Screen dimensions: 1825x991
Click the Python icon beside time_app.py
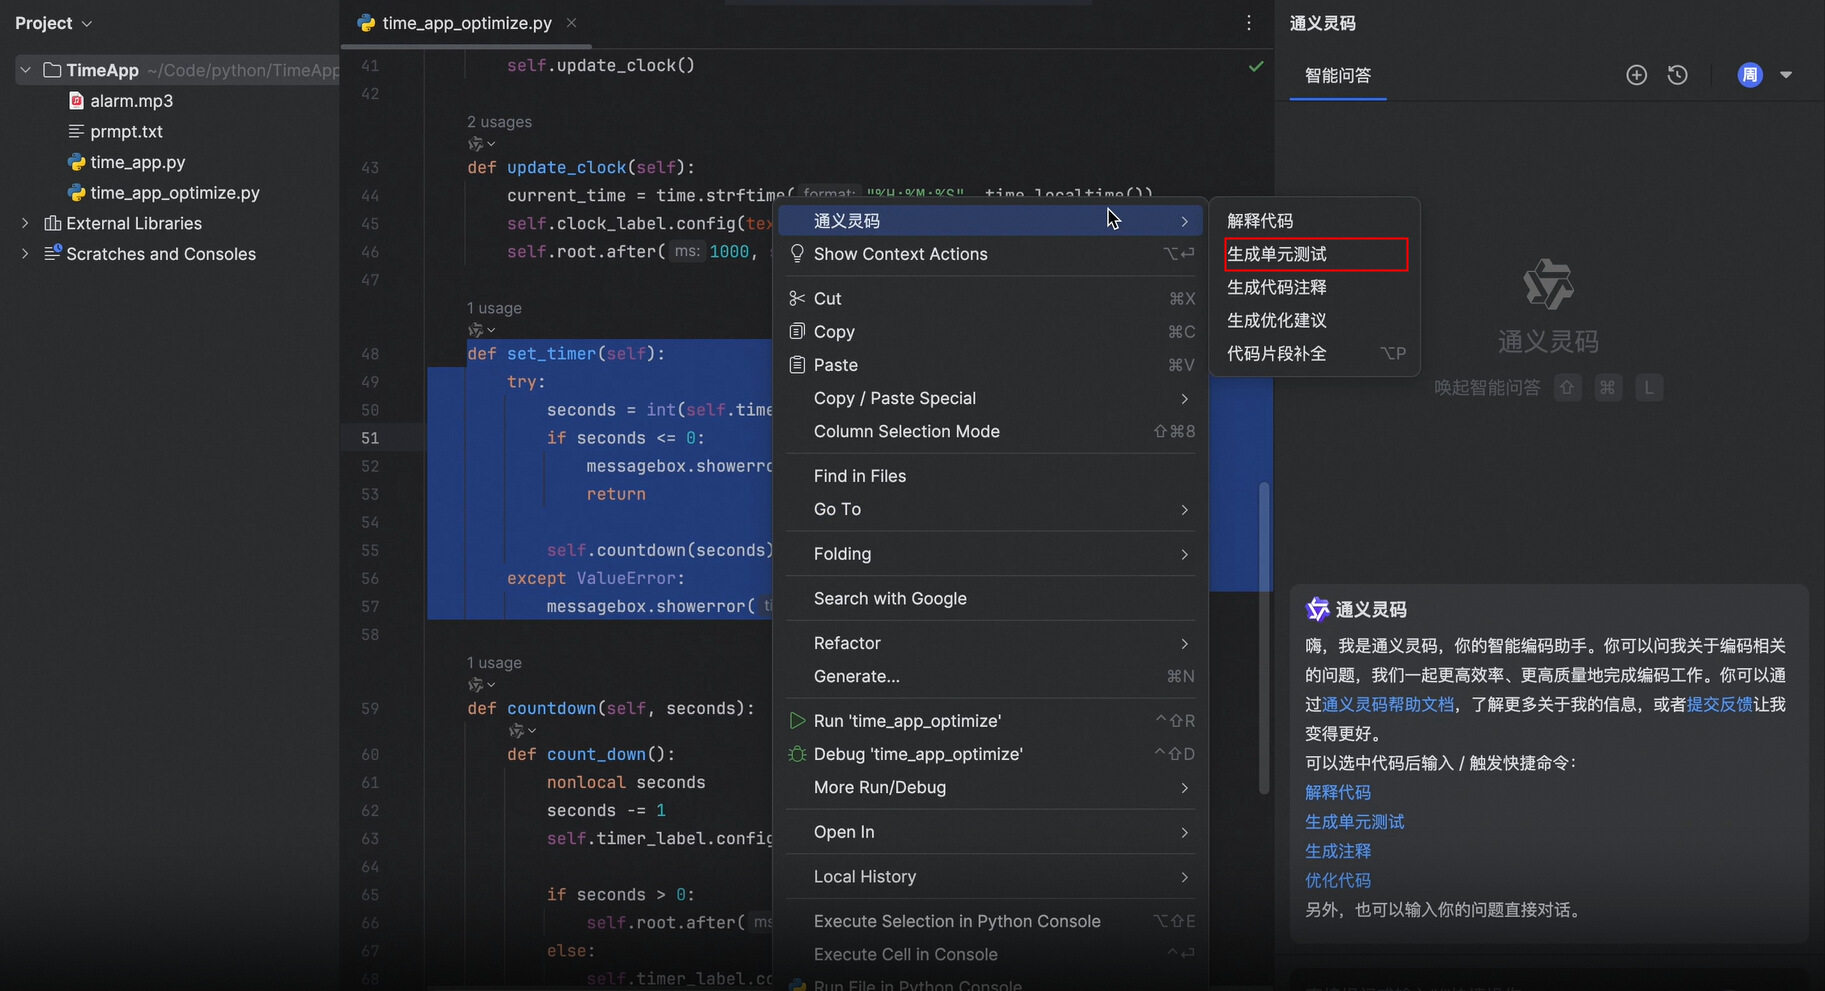tap(76, 162)
